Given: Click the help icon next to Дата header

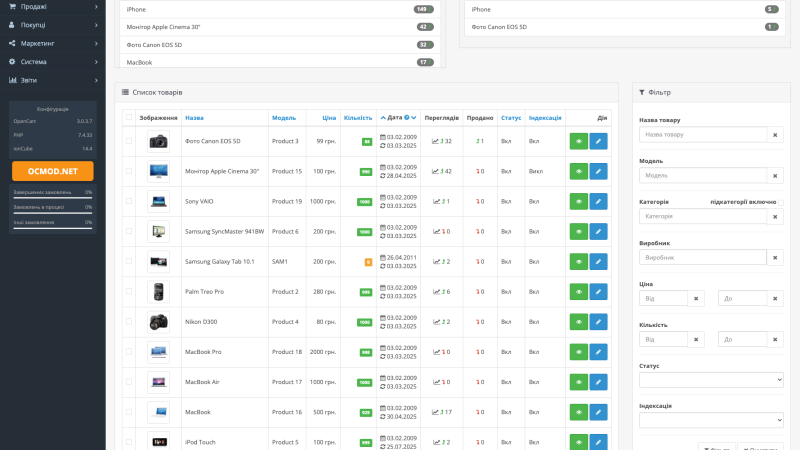Looking at the screenshot, I should tap(407, 117).
